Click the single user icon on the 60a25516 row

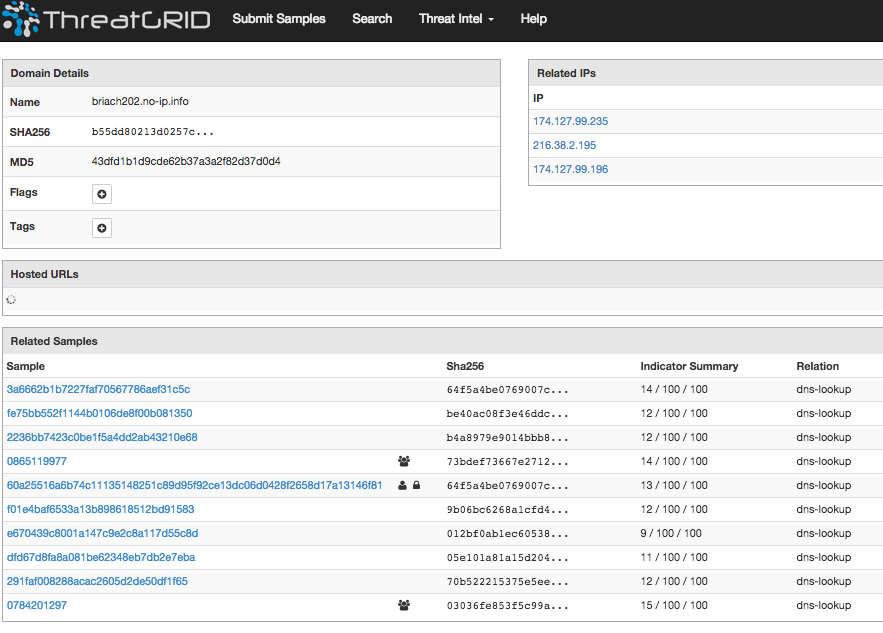click(x=402, y=485)
